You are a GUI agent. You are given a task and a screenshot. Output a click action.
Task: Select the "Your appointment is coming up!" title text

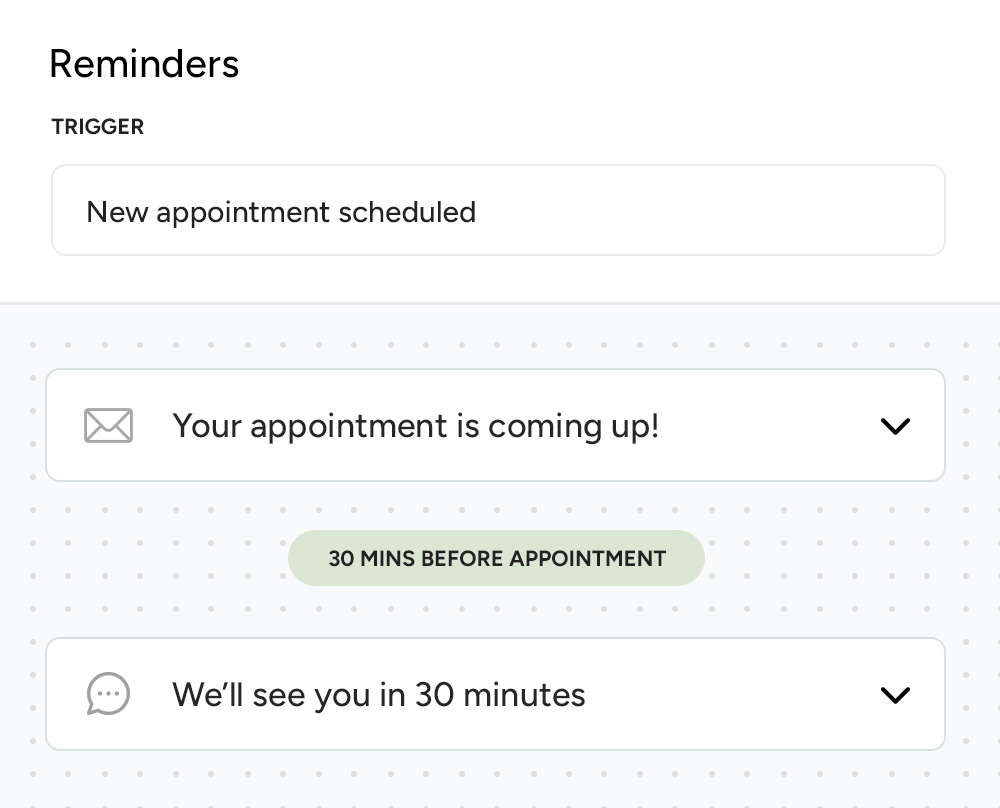tap(416, 426)
